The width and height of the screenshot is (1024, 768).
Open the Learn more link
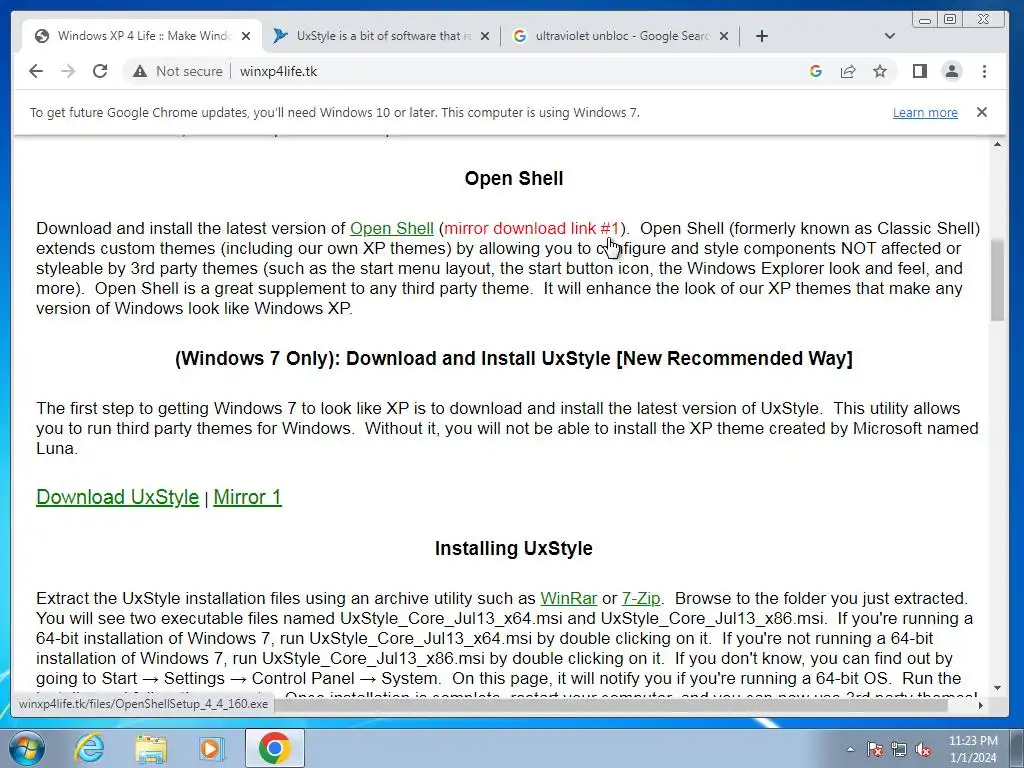[x=925, y=112]
